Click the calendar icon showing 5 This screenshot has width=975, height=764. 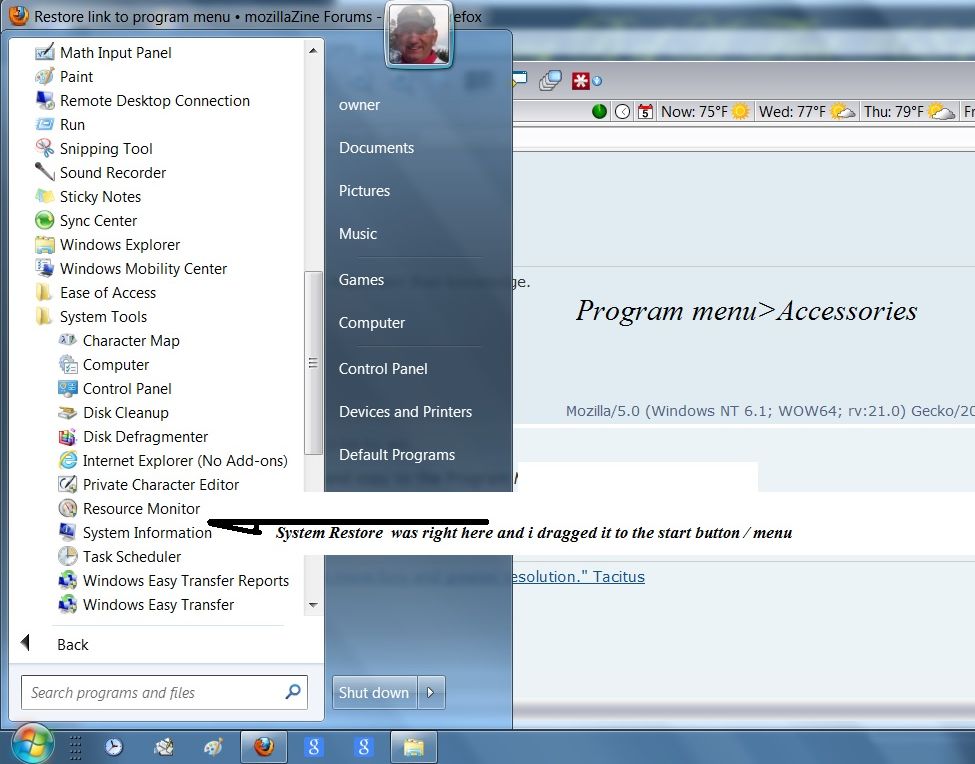pos(645,112)
